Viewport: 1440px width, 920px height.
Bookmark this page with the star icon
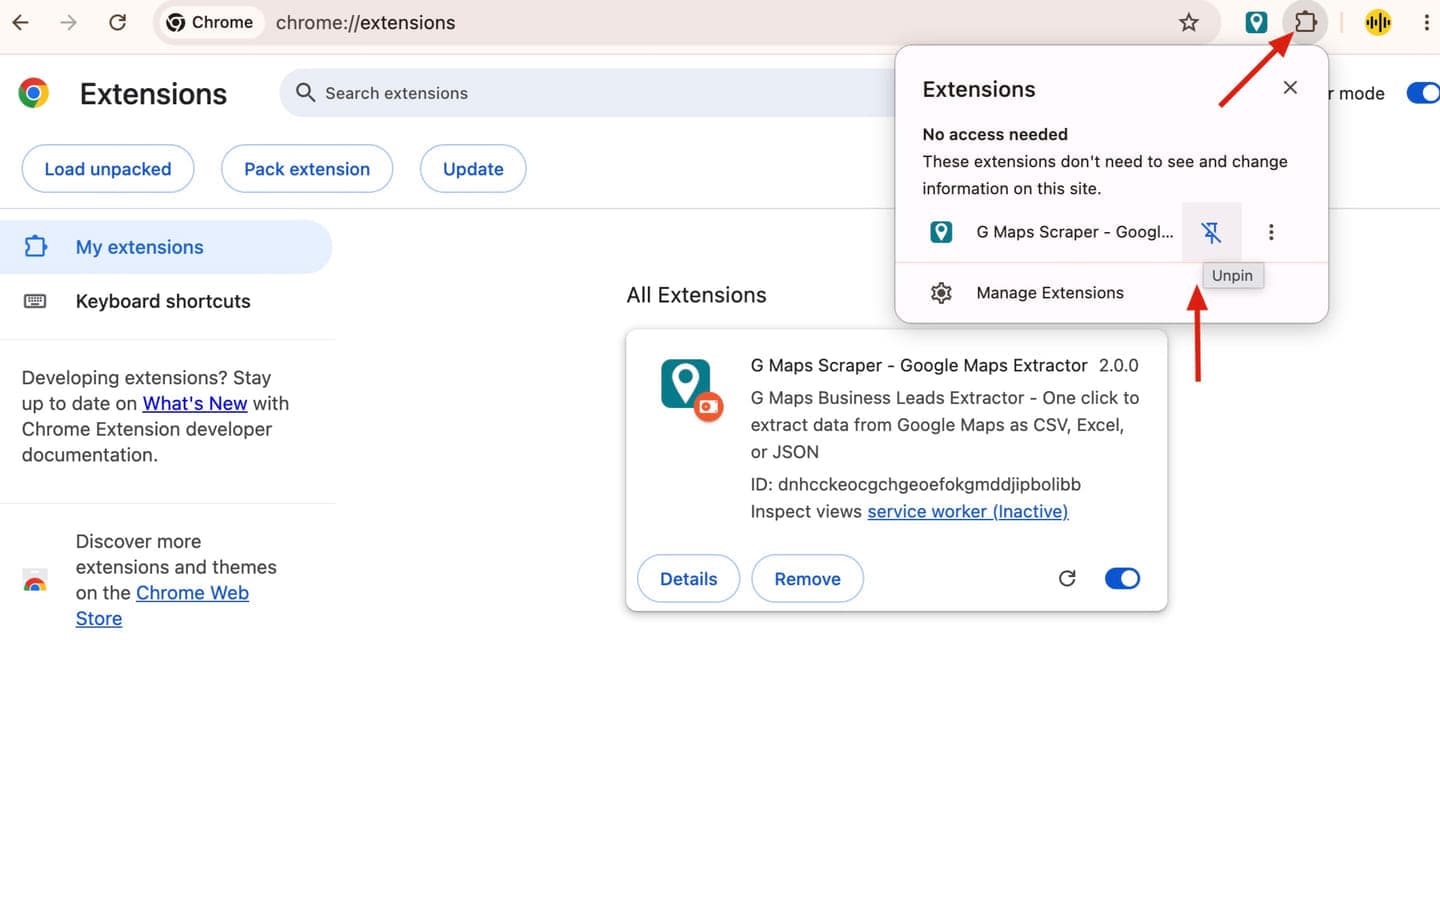pyautogui.click(x=1188, y=22)
